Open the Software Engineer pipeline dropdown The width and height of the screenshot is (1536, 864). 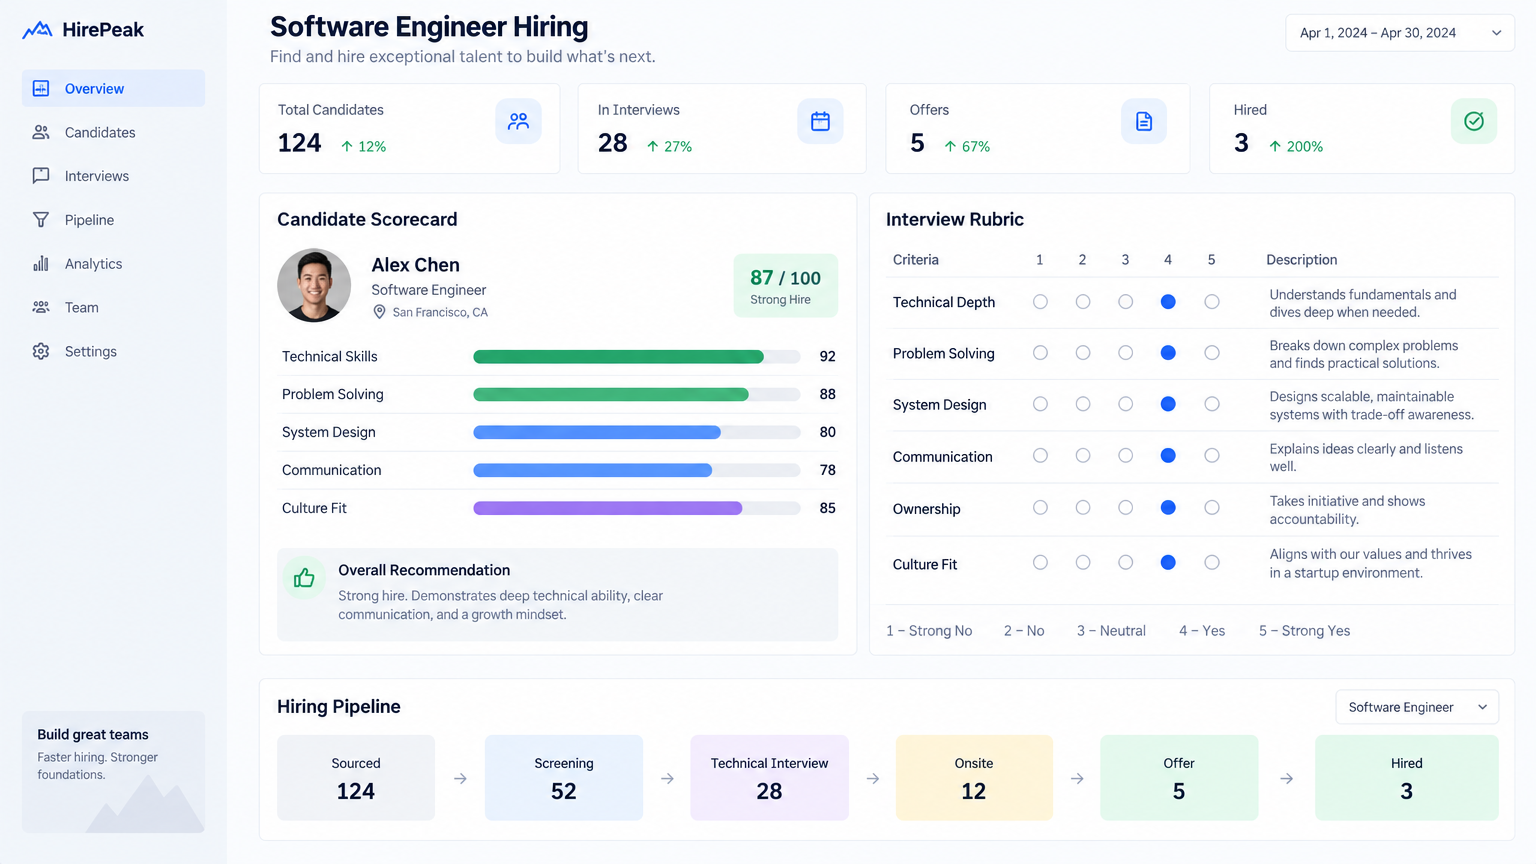(1417, 707)
